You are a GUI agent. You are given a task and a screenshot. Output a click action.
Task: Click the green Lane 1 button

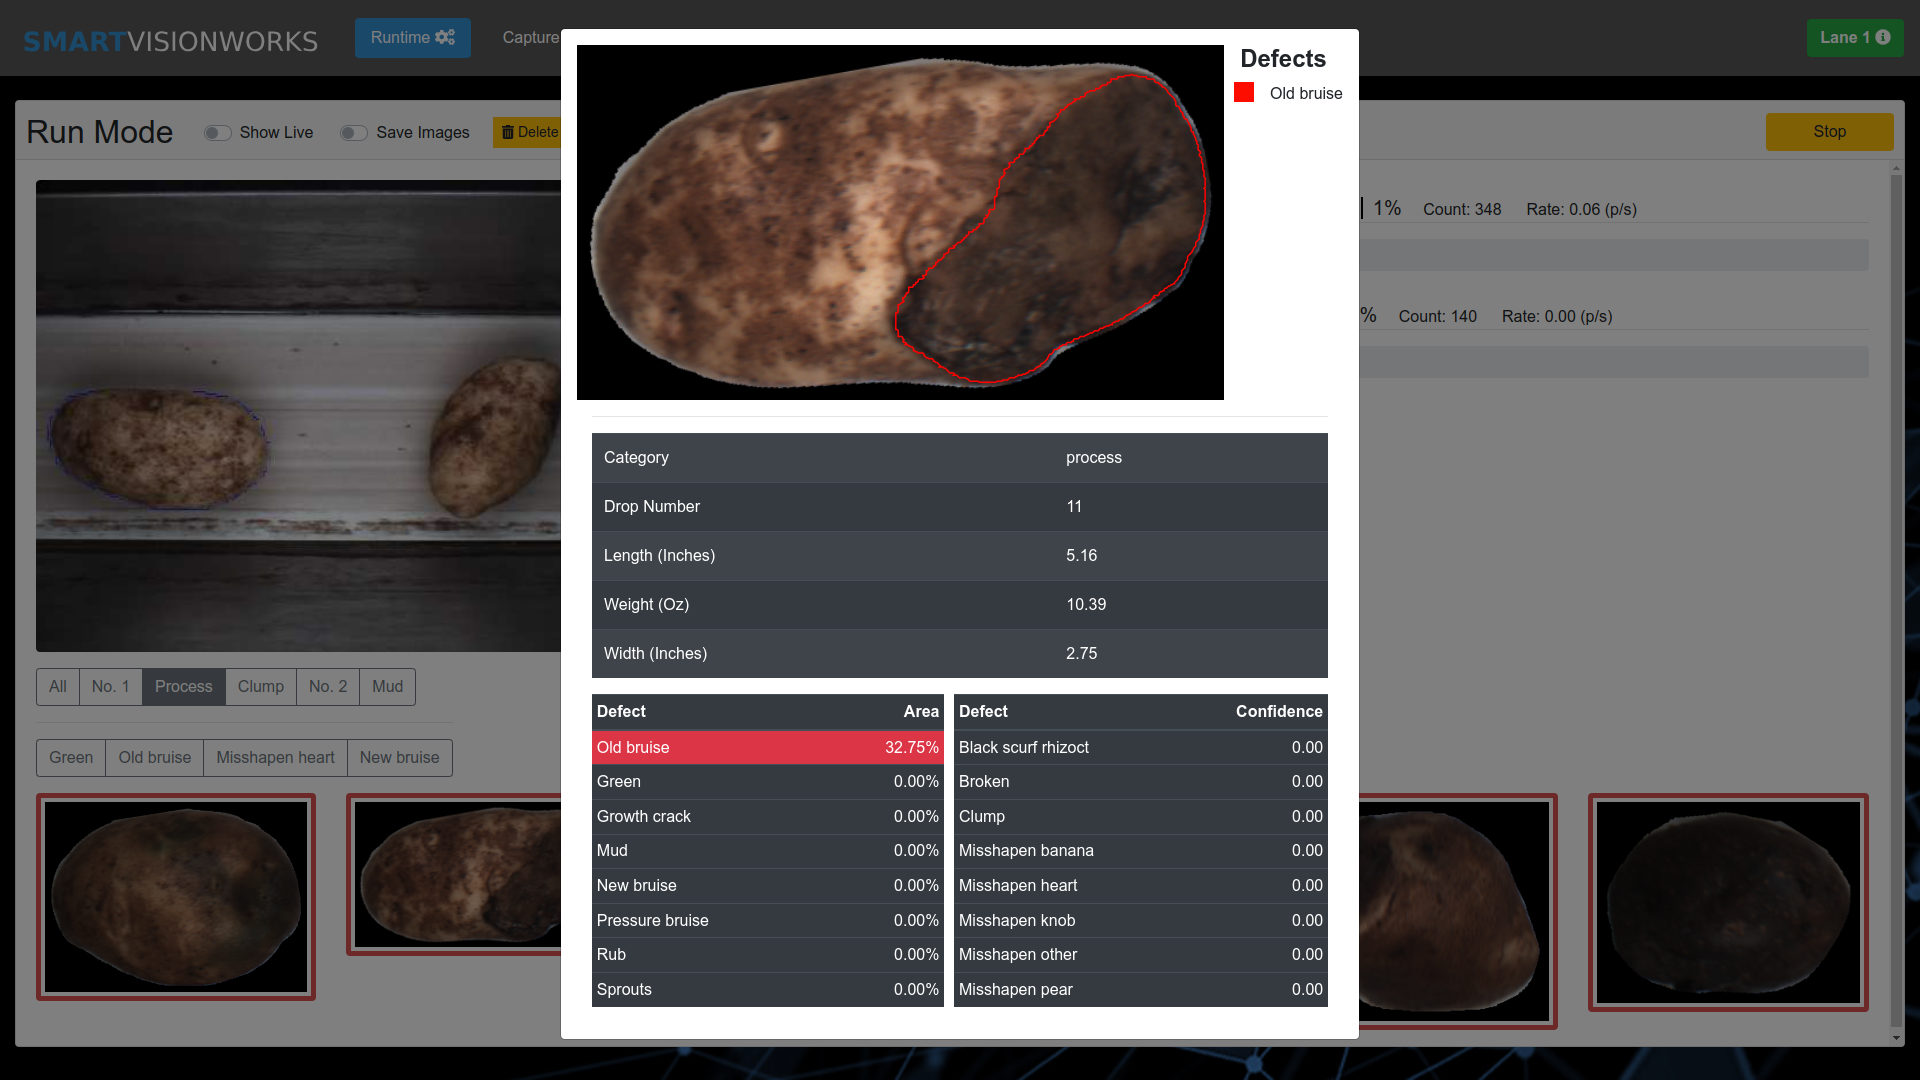1855,37
